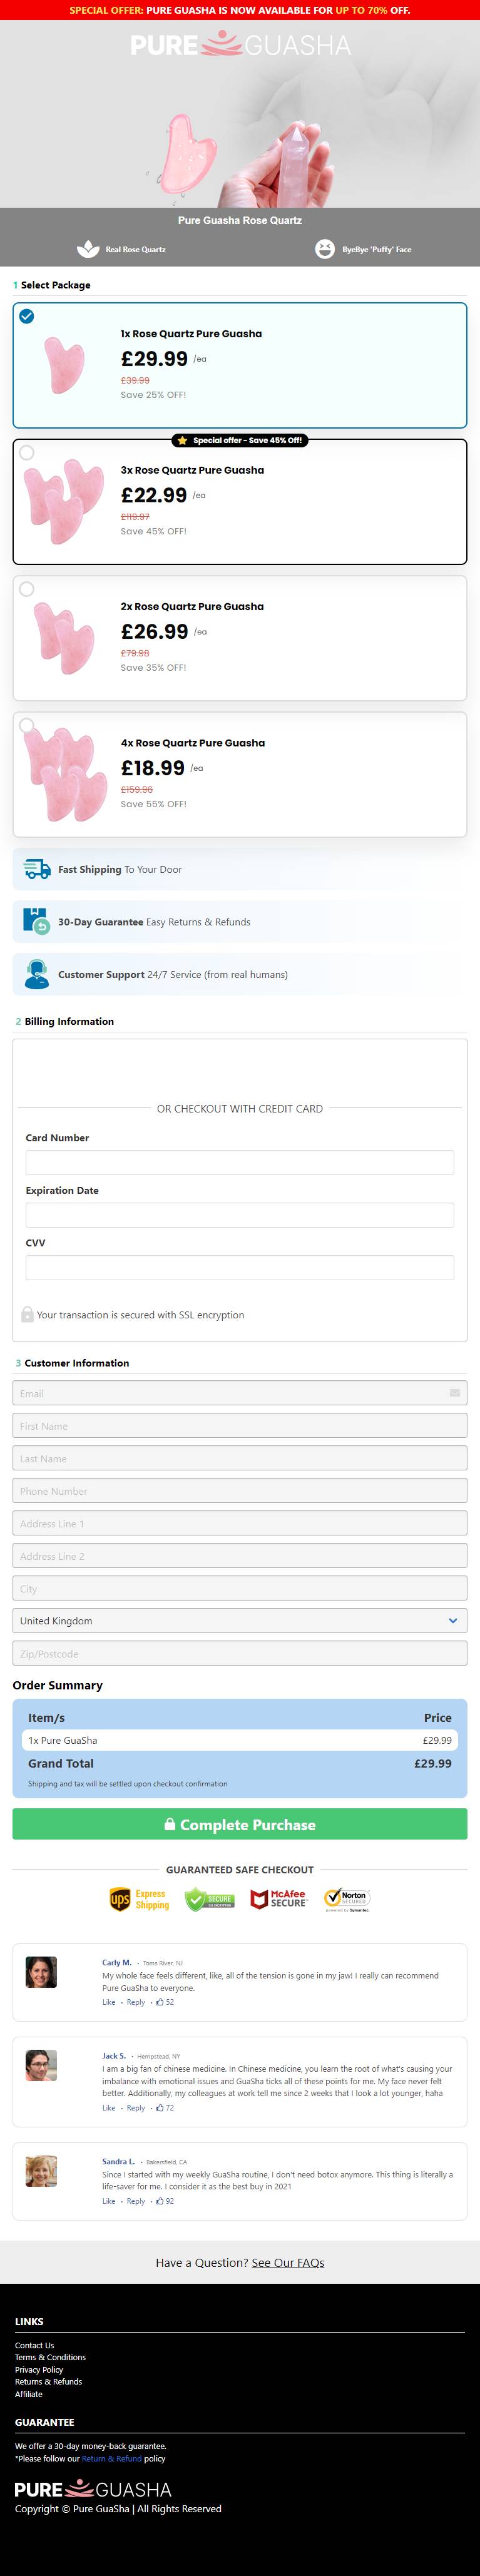Image resolution: width=480 pixels, height=2576 pixels.
Task: Click the Real Rose Quartz lotus icon
Action: [88, 249]
